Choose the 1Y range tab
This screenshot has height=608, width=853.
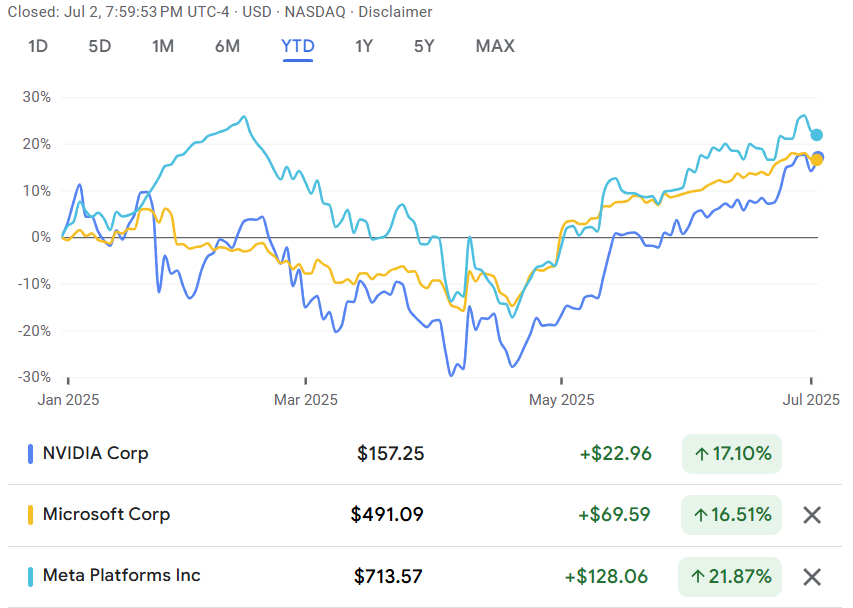(364, 46)
